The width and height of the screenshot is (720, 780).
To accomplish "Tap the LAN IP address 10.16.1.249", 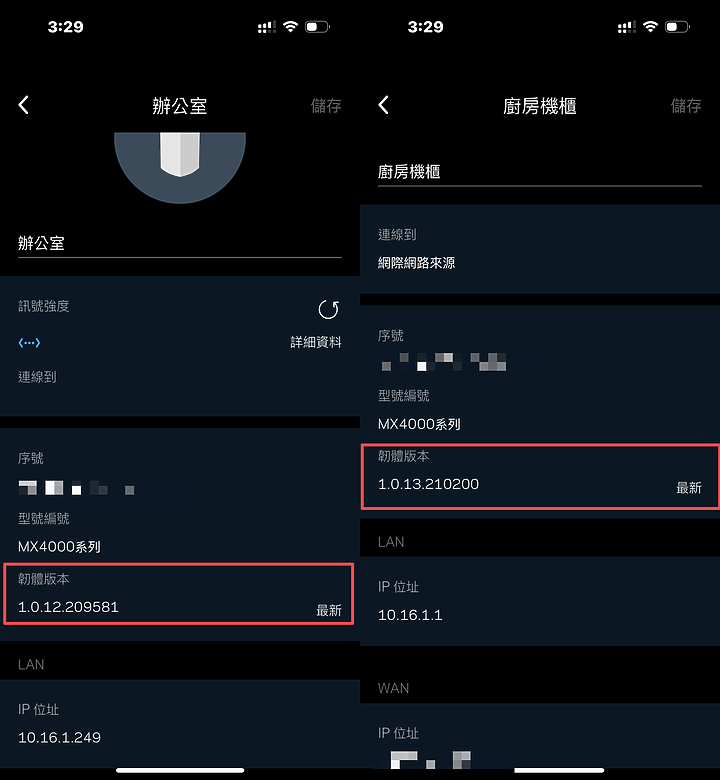I will point(59,737).
